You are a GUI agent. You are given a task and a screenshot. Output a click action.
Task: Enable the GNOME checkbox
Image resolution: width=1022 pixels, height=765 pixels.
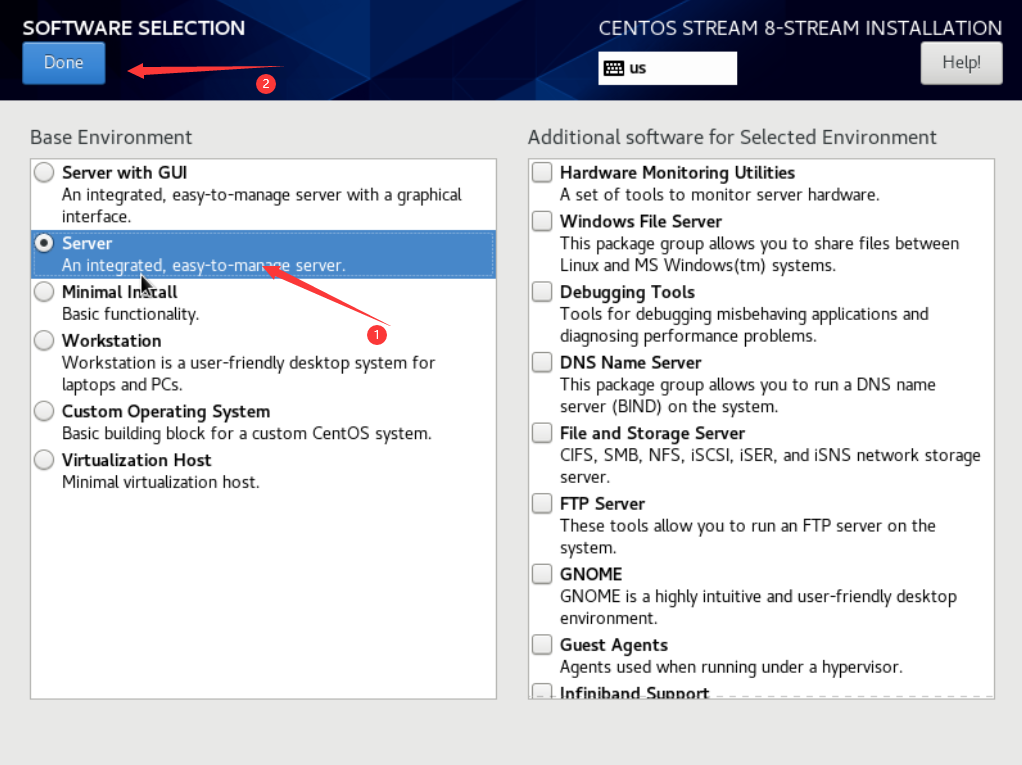pos(542,573)
